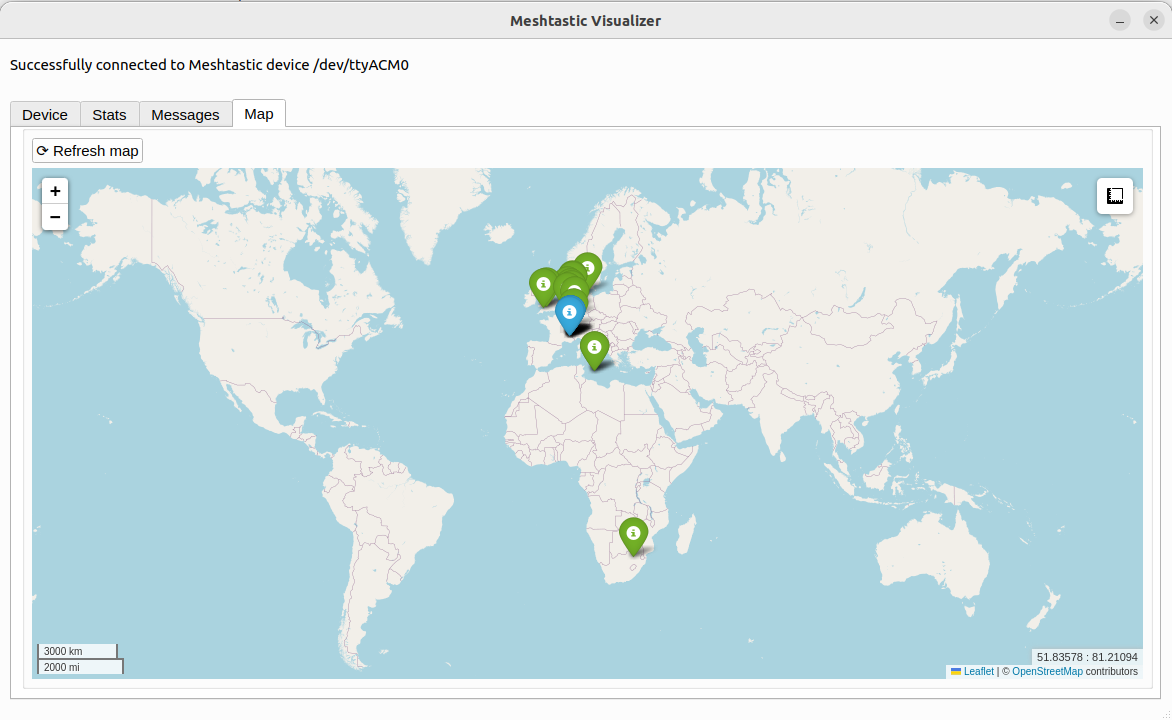Viewport: 1172px width, 720px height.
Task: Minimize the Meshtastic Visualizer window
Action: coord(1120,21)
